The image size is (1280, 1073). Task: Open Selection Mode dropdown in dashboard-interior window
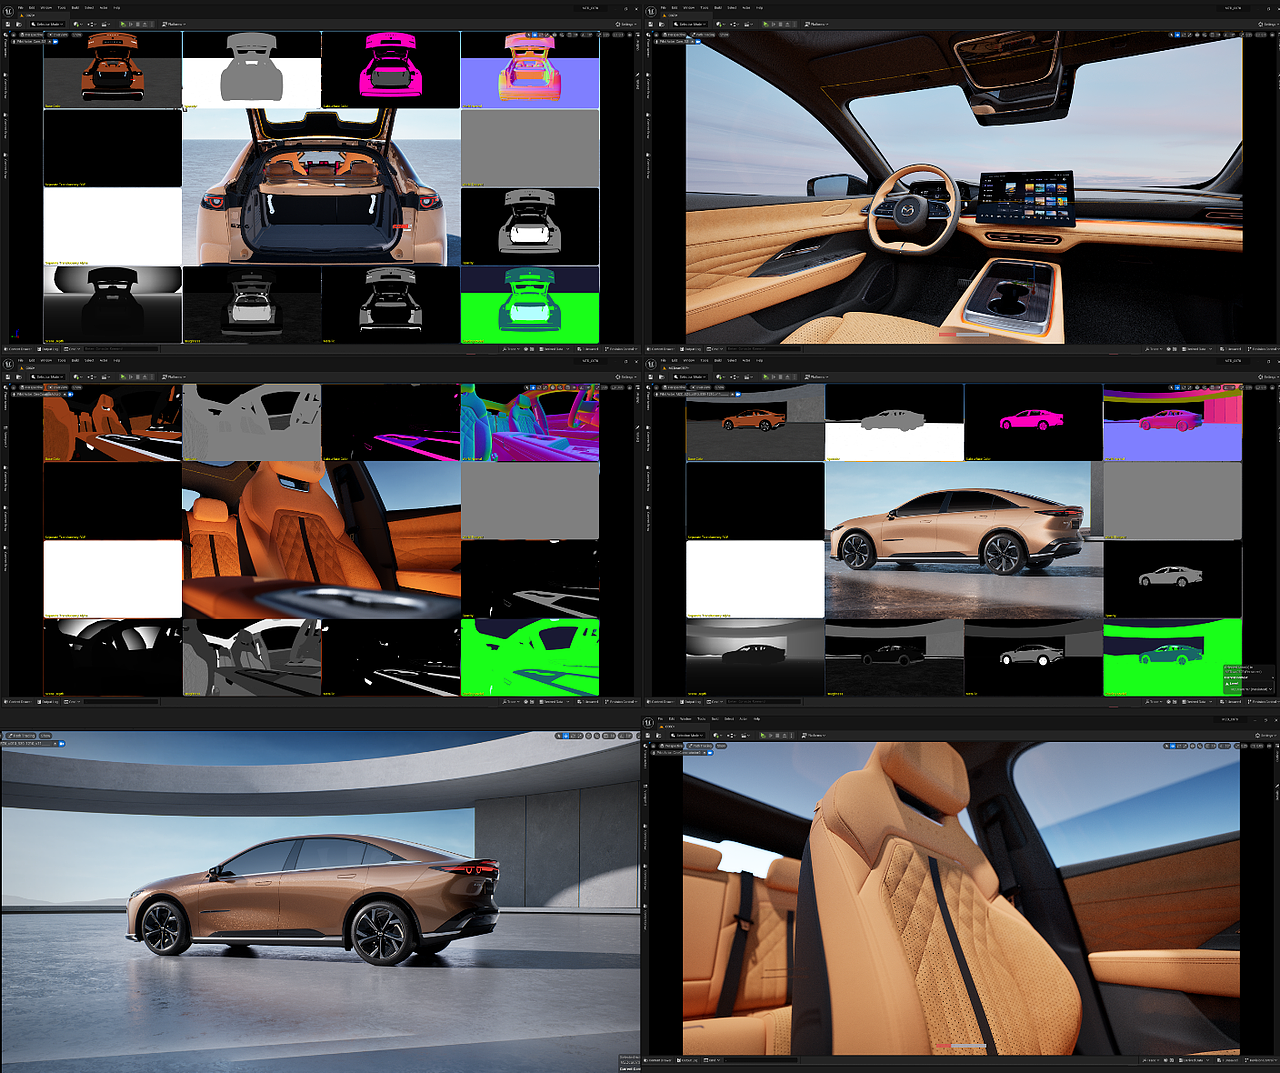point(691,24)
